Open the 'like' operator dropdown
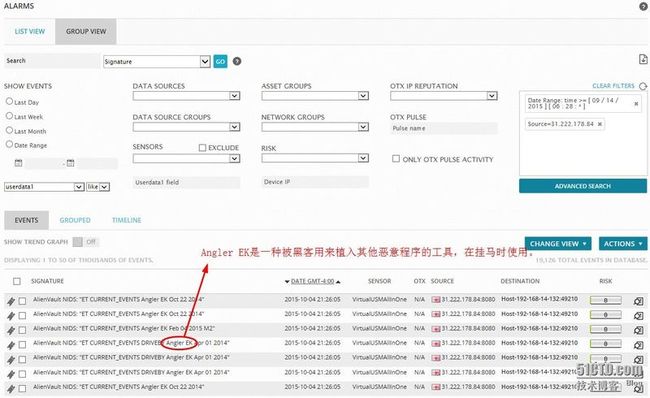The width and height of the screenshot is (650, 398). click(98, 187)
